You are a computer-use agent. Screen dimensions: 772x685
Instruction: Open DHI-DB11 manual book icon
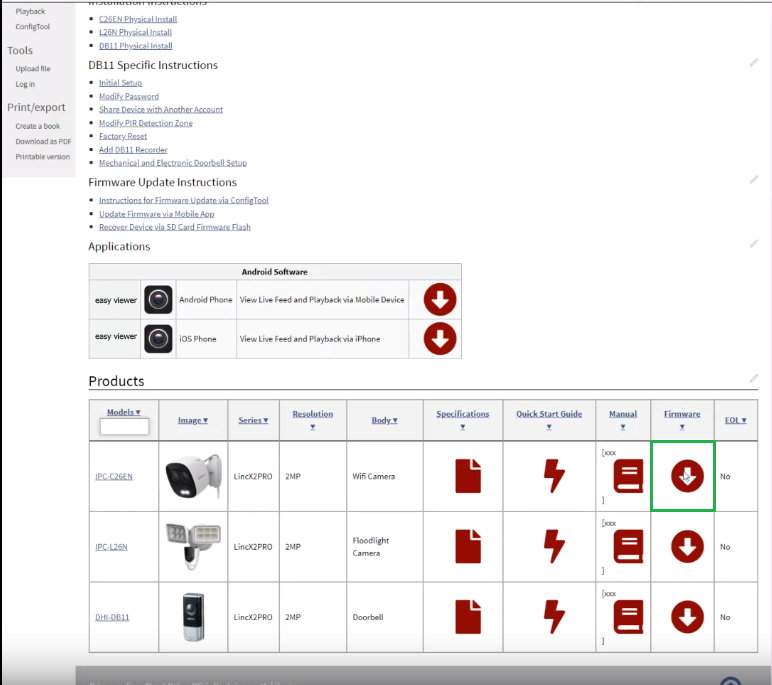(x=628, y=617)
